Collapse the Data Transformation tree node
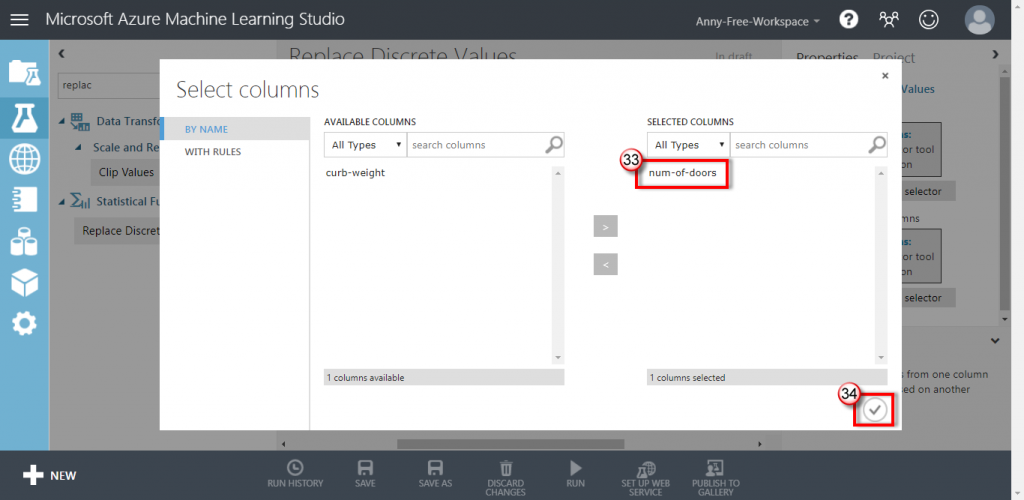 [x=62, y=121]
